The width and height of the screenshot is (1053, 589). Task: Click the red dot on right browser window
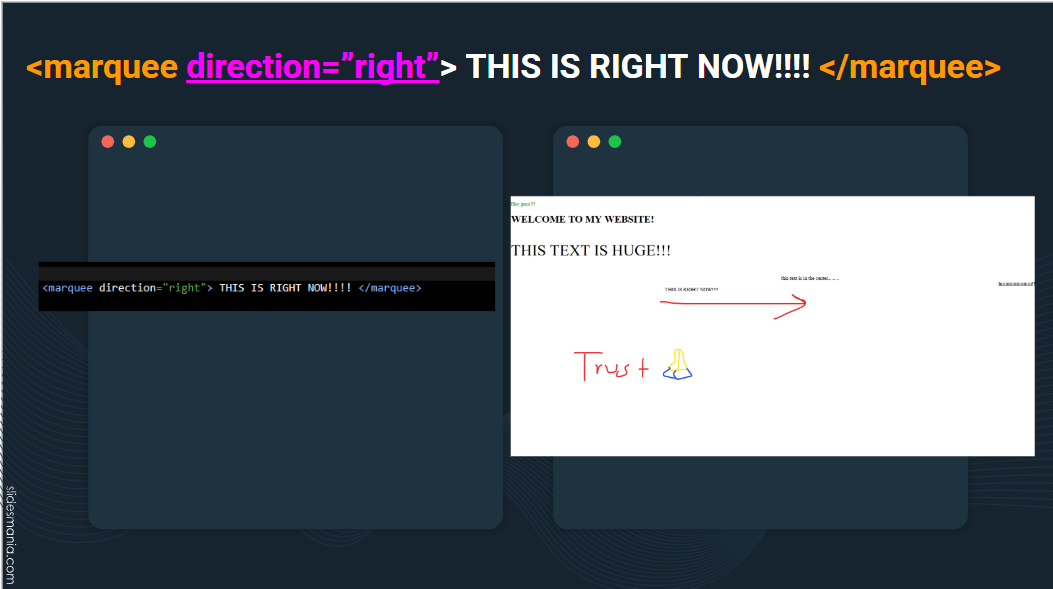coord(573,142)
